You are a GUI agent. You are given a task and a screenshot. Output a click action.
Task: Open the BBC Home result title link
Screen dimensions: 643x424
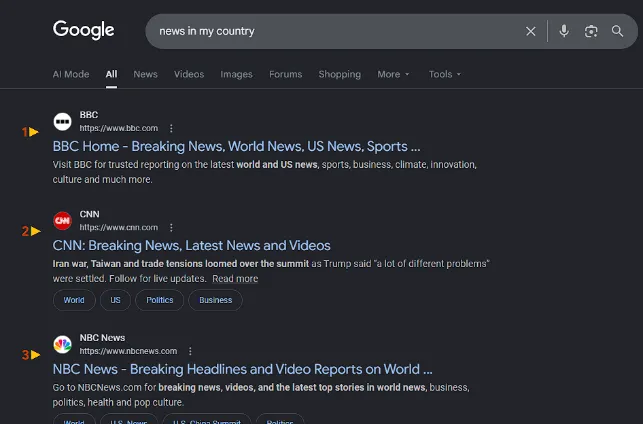click(x=237, y=146)
